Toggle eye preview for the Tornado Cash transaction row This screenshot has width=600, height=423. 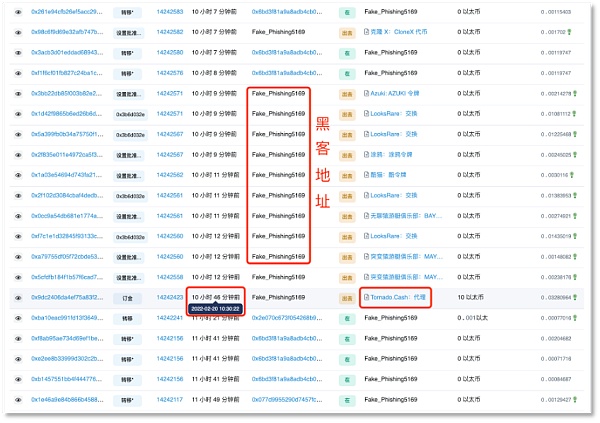click(18, 297)
